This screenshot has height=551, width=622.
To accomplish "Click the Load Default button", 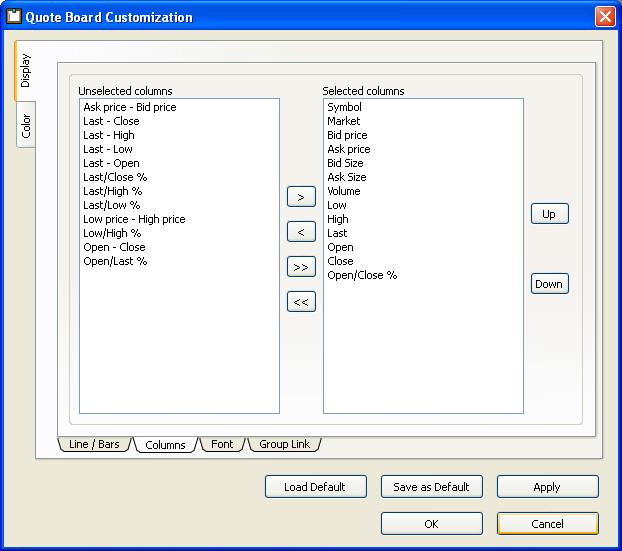I will (315, 487).
